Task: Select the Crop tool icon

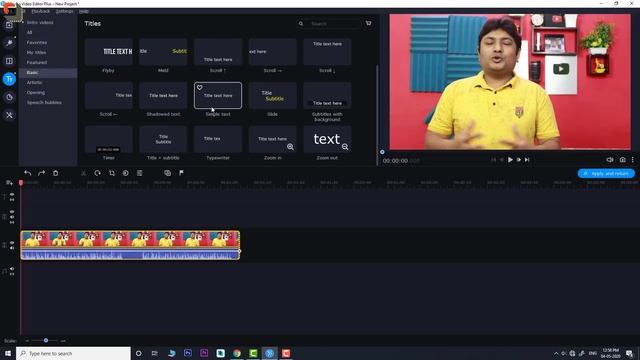Action: pos(112,173)
